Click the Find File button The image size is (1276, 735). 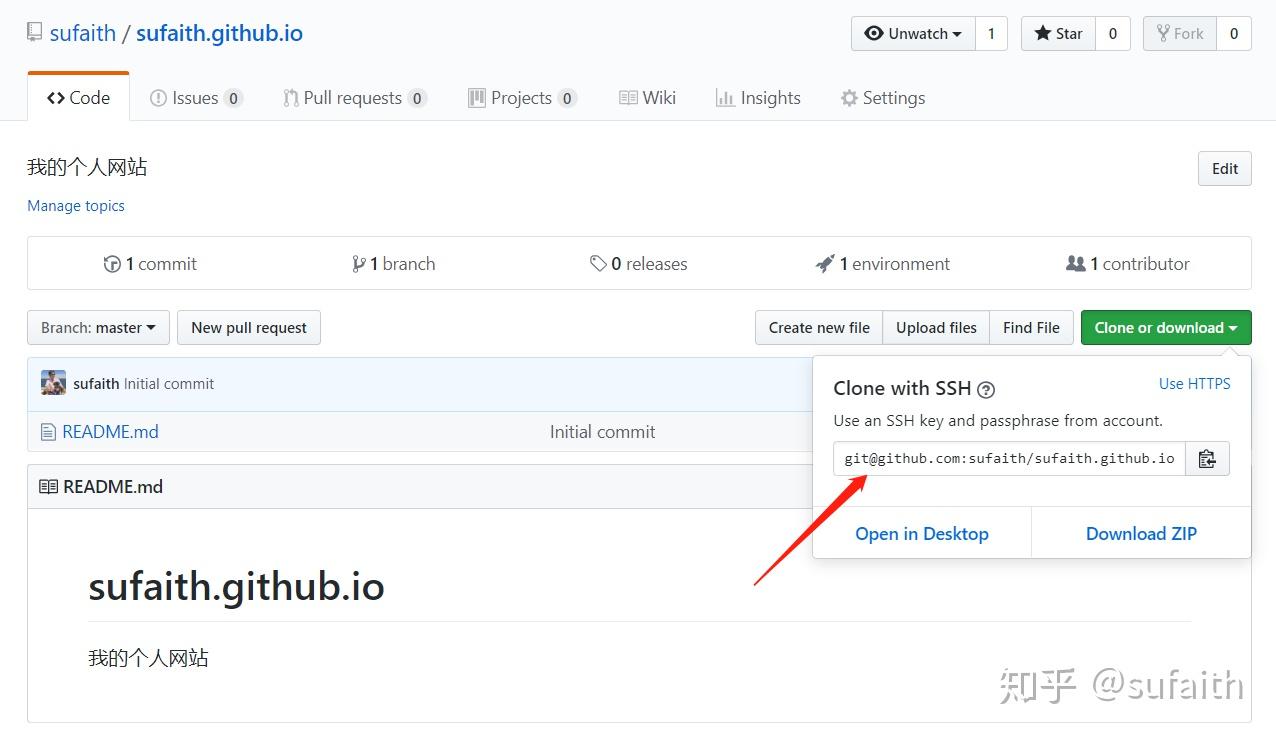(x=1031, y=327)
